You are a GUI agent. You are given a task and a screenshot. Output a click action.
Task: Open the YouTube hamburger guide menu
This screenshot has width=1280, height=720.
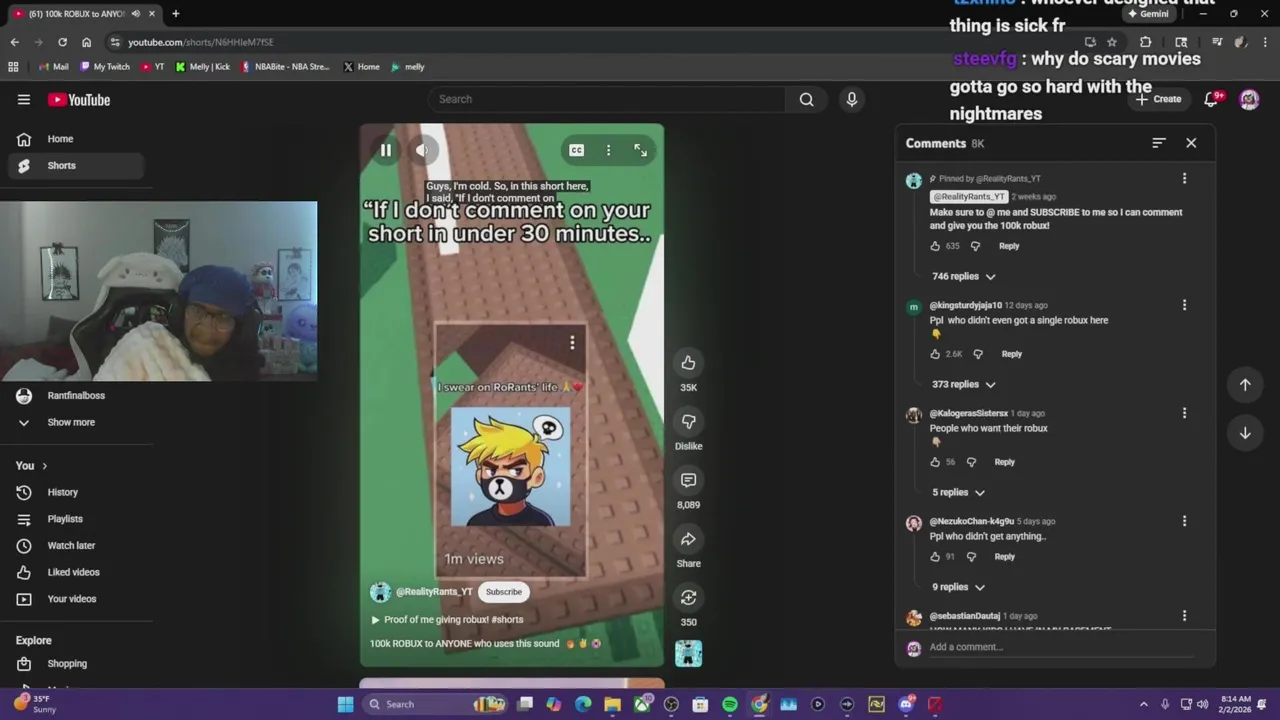click(x=24, y=99)
